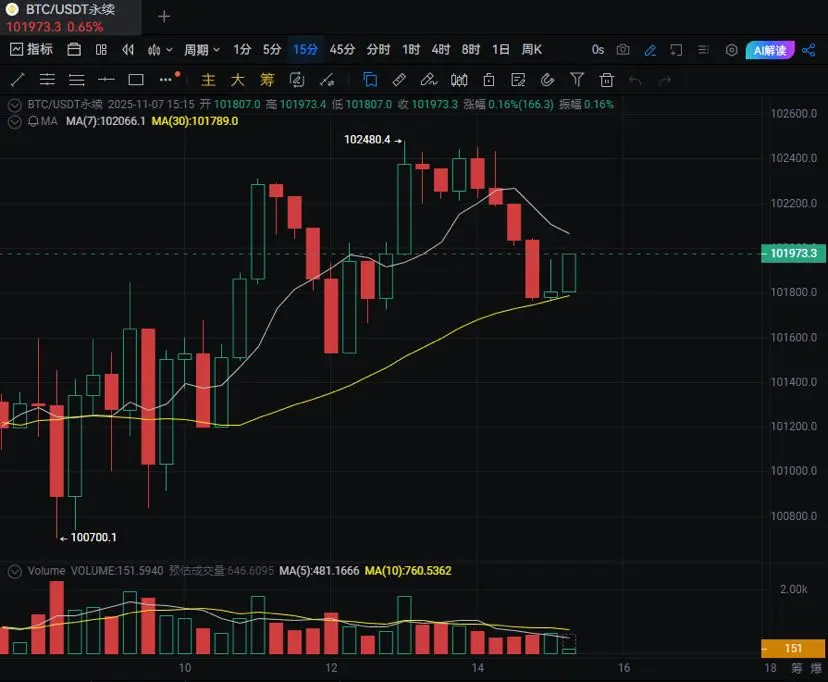
Task: Open the multi-chart layout icon
Action: coord(101,50)
